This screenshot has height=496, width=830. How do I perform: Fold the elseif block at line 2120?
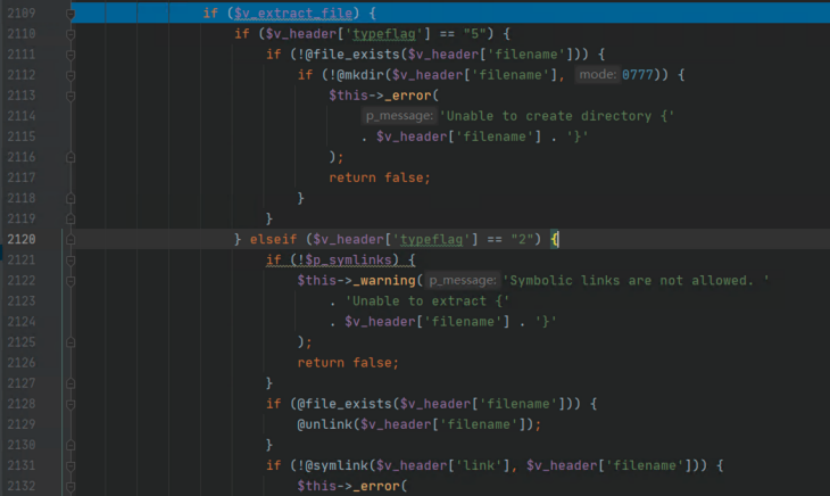click(x=70, y=240)
